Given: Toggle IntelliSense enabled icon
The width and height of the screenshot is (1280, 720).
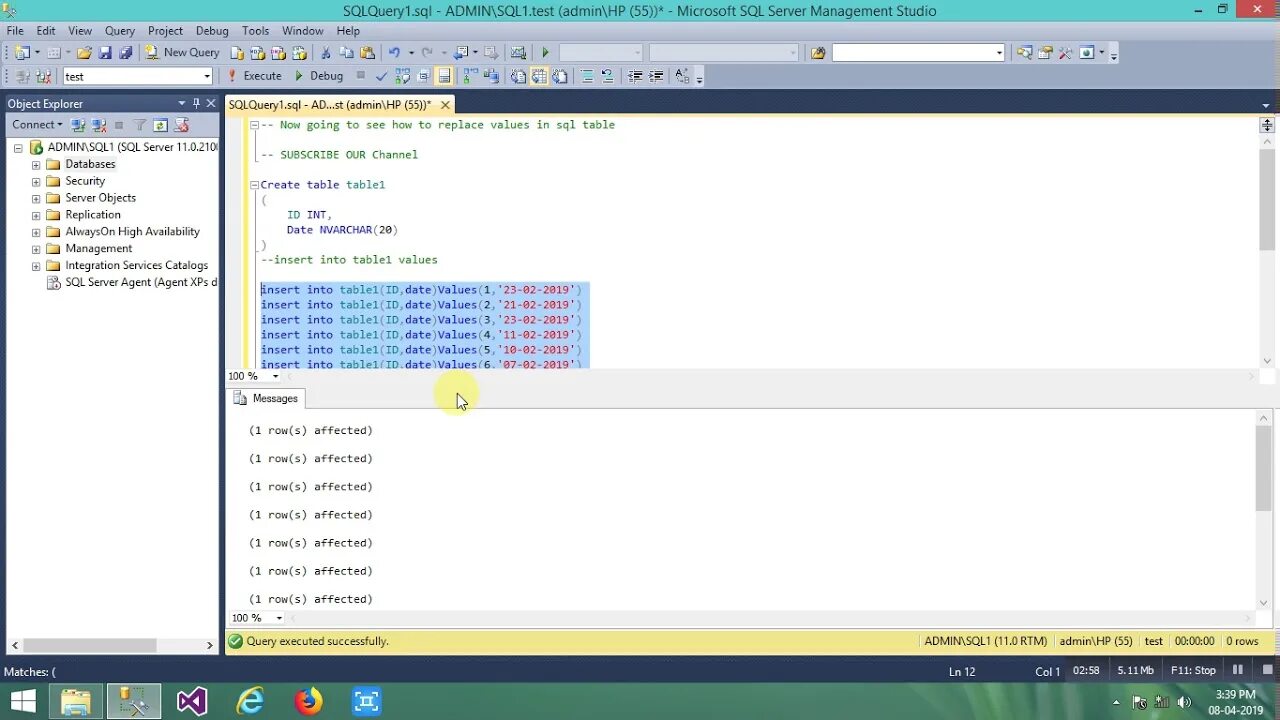Looking at the screenshot, I should (444, 75).
